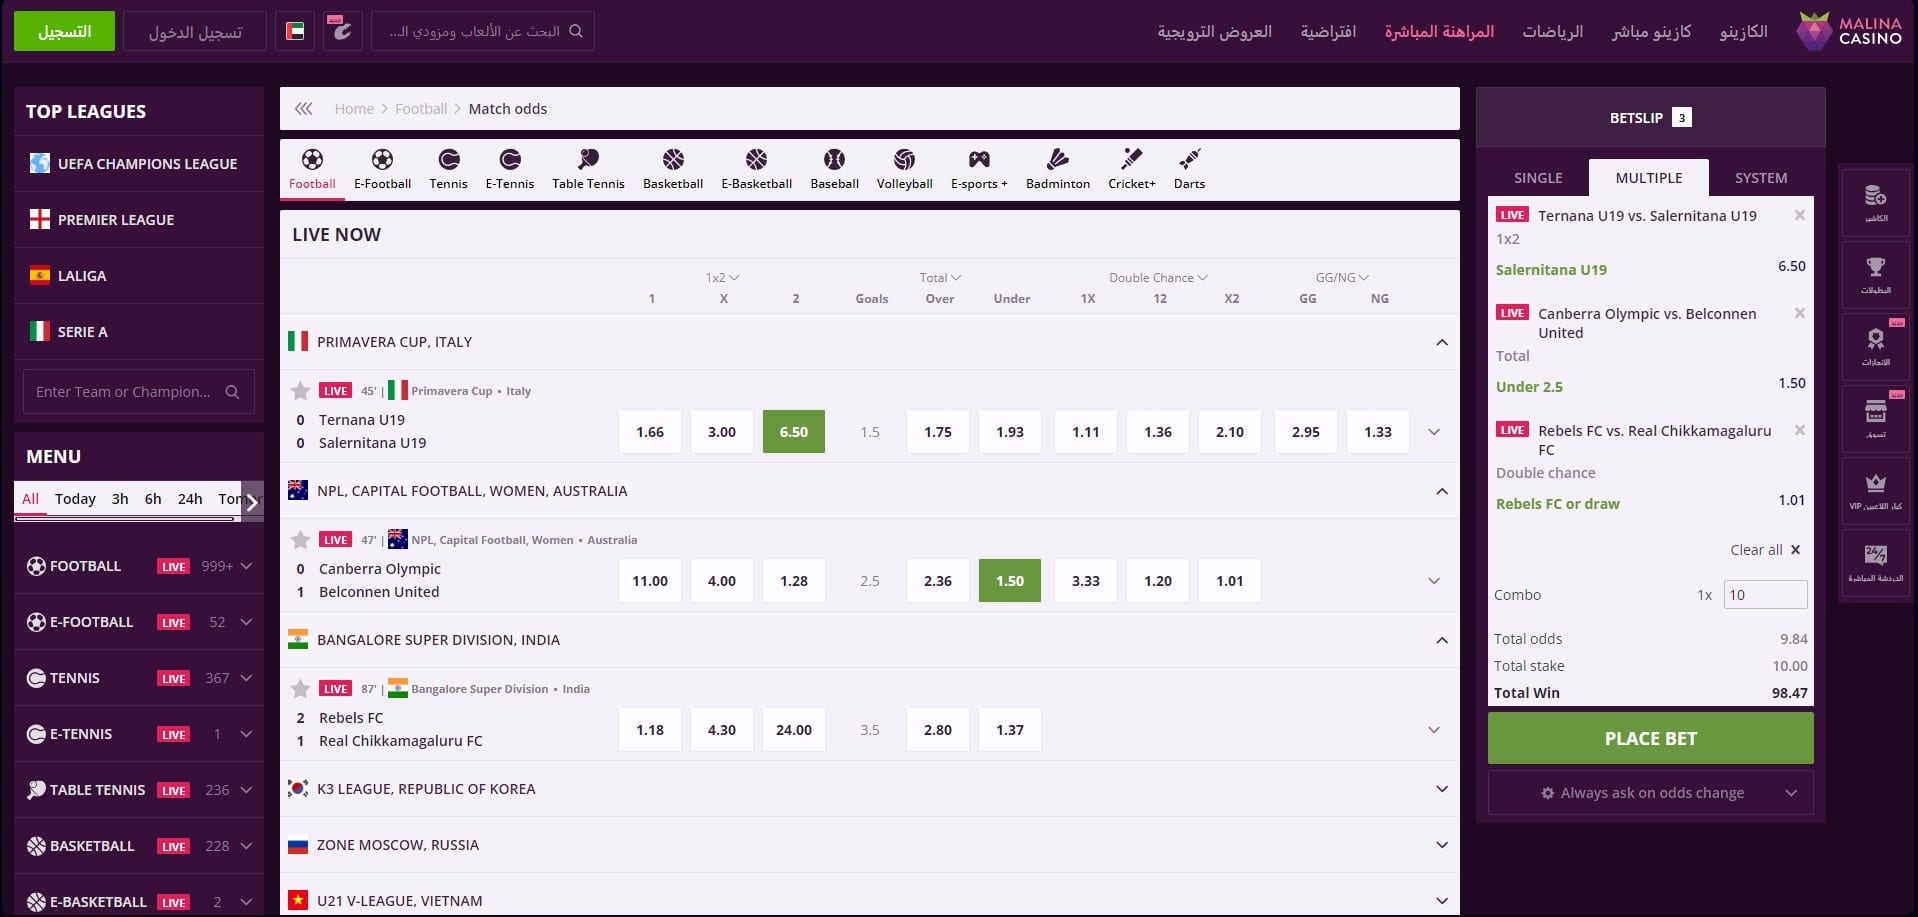Remove Ternana vs Salernitana from betslip
Screen dimensions: 1918x917
1800,215
